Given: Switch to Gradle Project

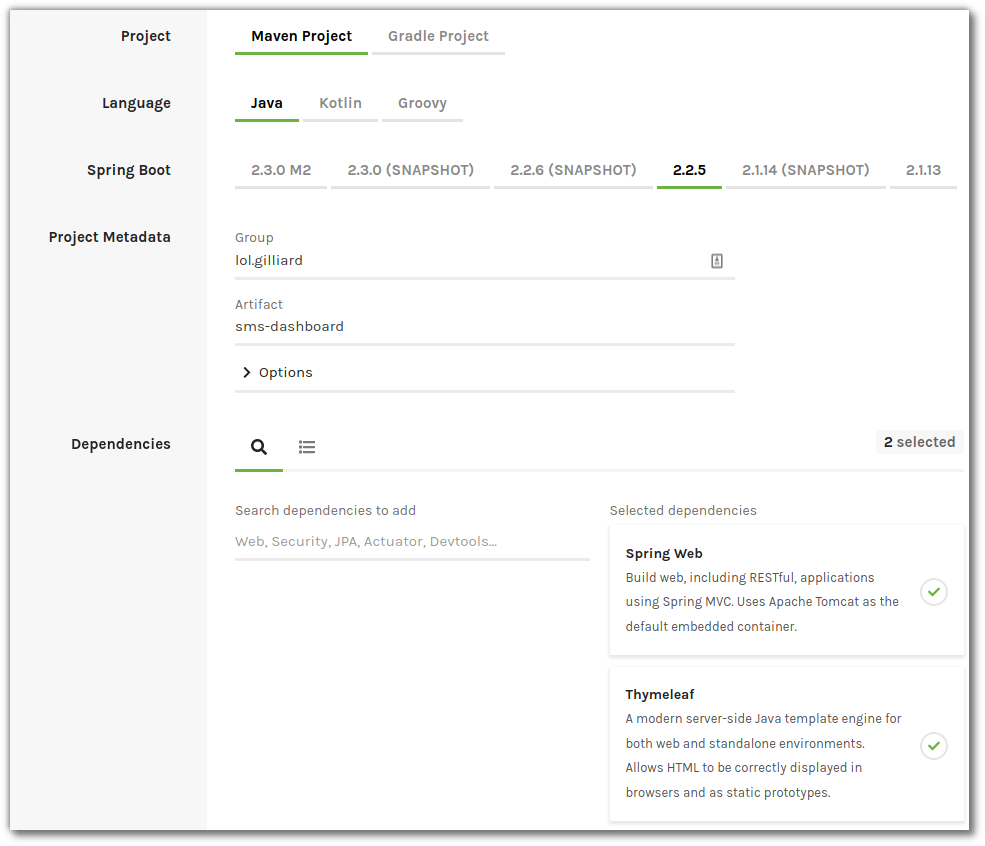Looking at the screenshot, I should click(x=438, y=36).
